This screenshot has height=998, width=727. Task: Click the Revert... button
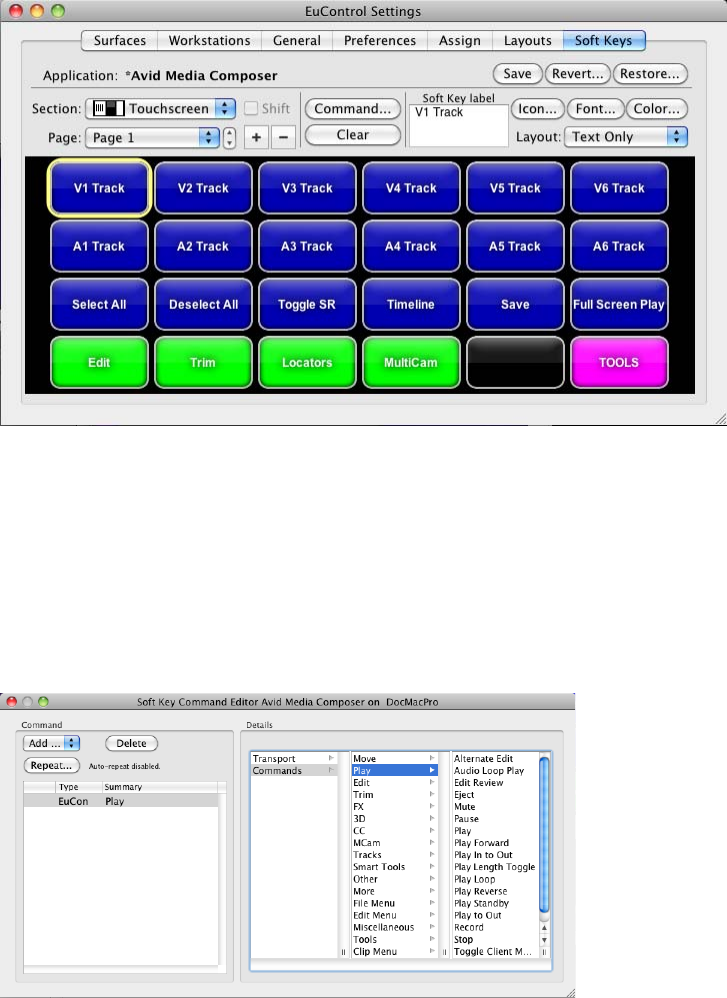pyautogui.click(x=577, y=74)
